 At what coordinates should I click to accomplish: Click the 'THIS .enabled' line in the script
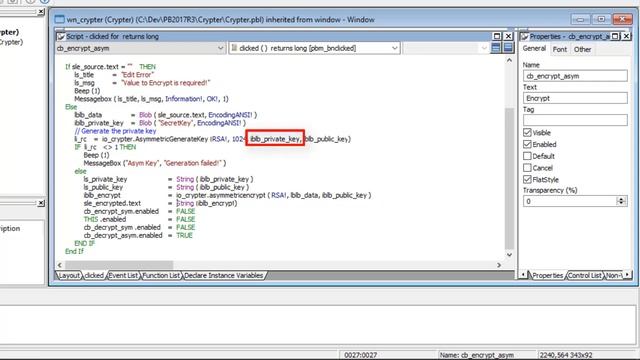coord(140,219)
